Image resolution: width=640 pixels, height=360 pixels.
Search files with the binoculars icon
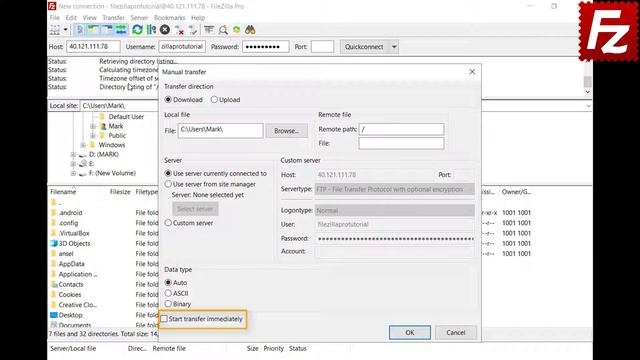[x=250, y=30]
